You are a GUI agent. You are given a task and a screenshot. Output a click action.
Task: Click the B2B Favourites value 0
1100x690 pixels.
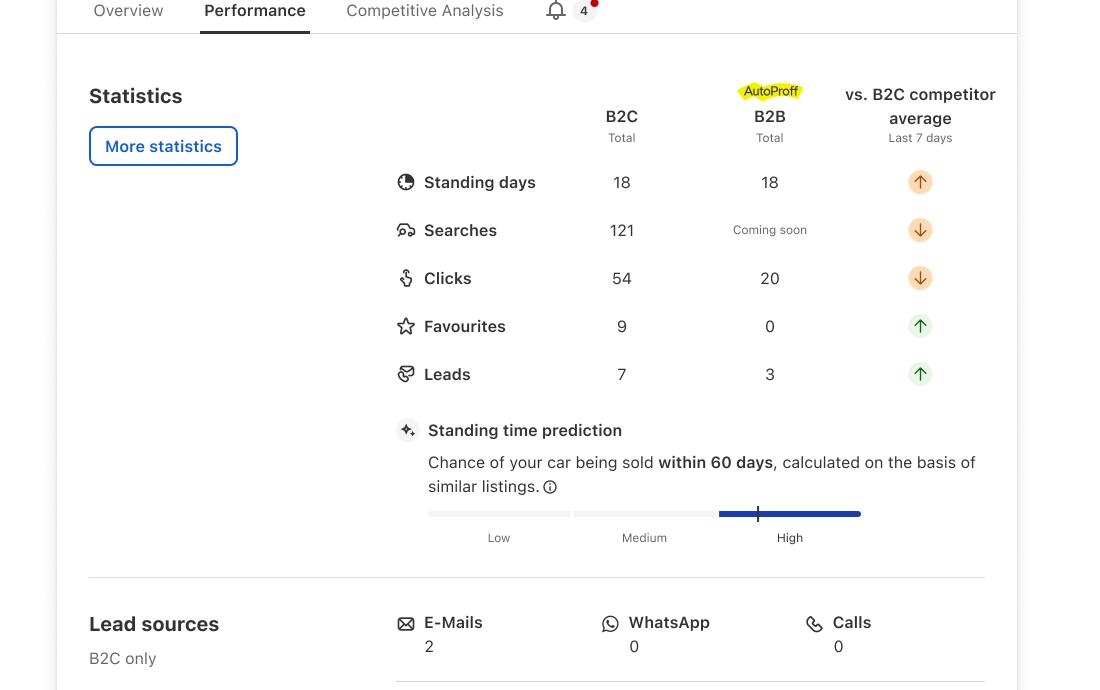pyautogui.click(x=770, y=326)
